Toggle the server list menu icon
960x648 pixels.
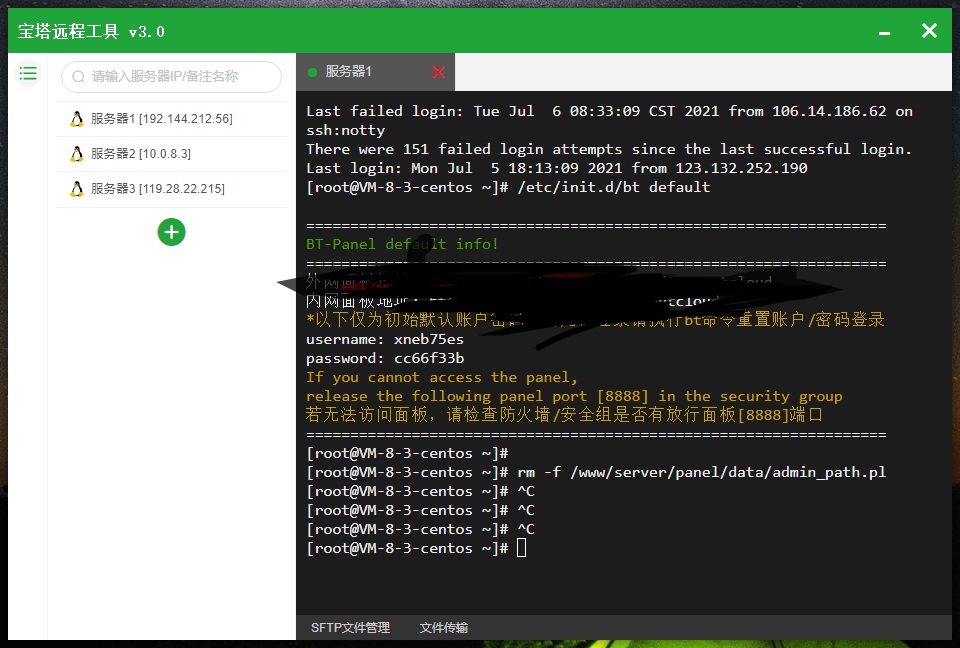(28, 74)
